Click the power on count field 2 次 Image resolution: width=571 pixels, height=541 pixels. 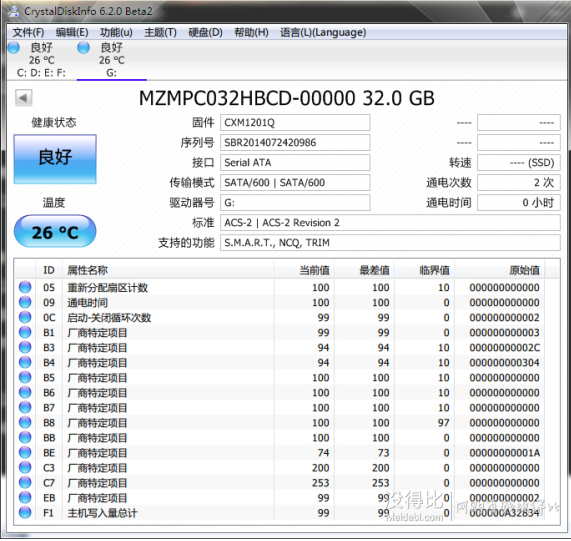point(519,183)
